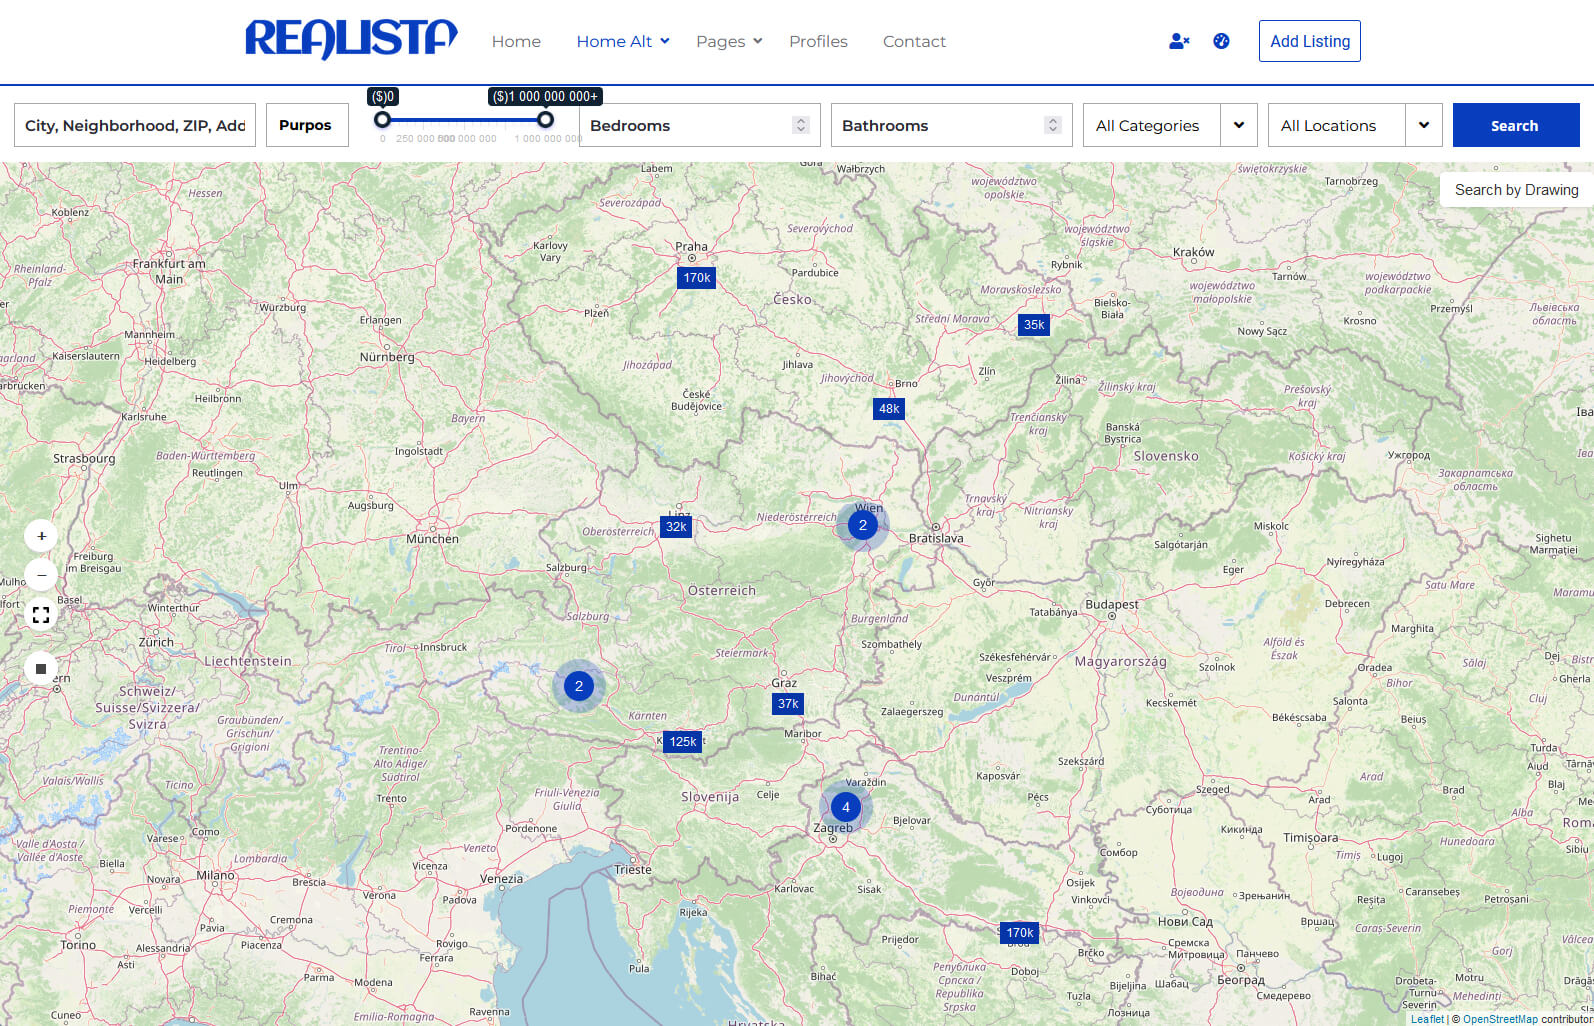This screenshot has width=1594, height=1026.
Task: Click the All Categories arrow button
Action: [1239, 125]
